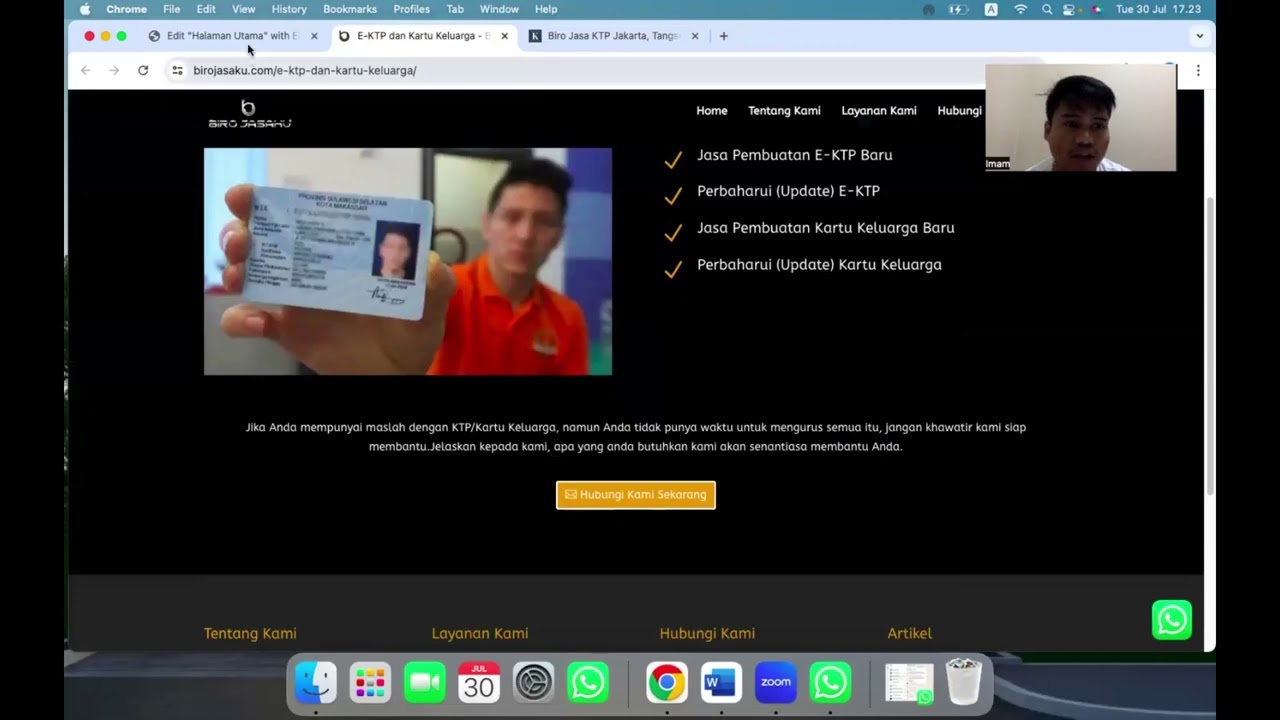Open Control Center in menu bar

coord(1069,9)
